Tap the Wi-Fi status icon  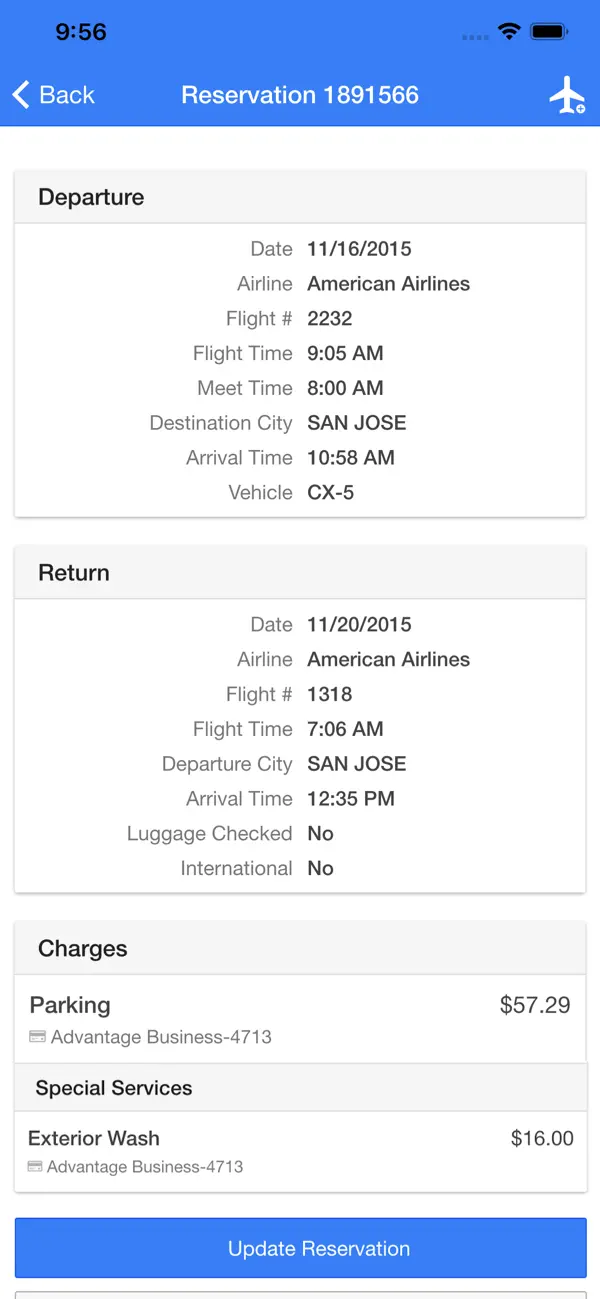tap(509, 32)
